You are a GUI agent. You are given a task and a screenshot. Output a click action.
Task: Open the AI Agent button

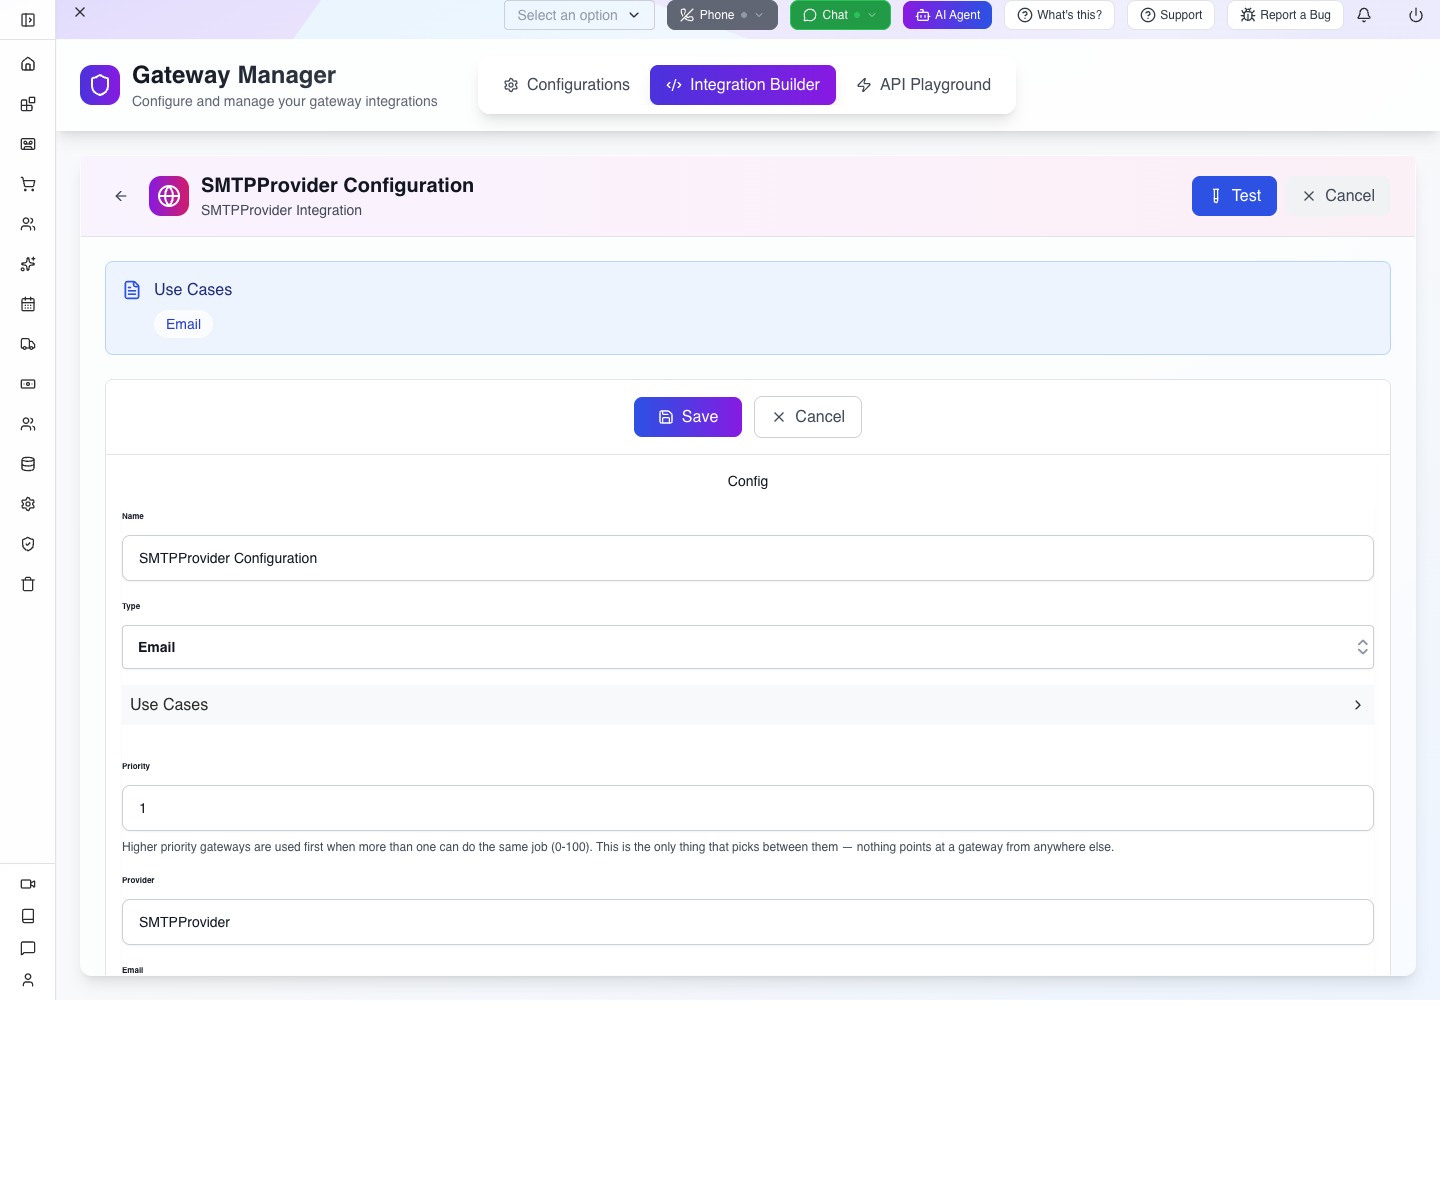tap(947, 15)
